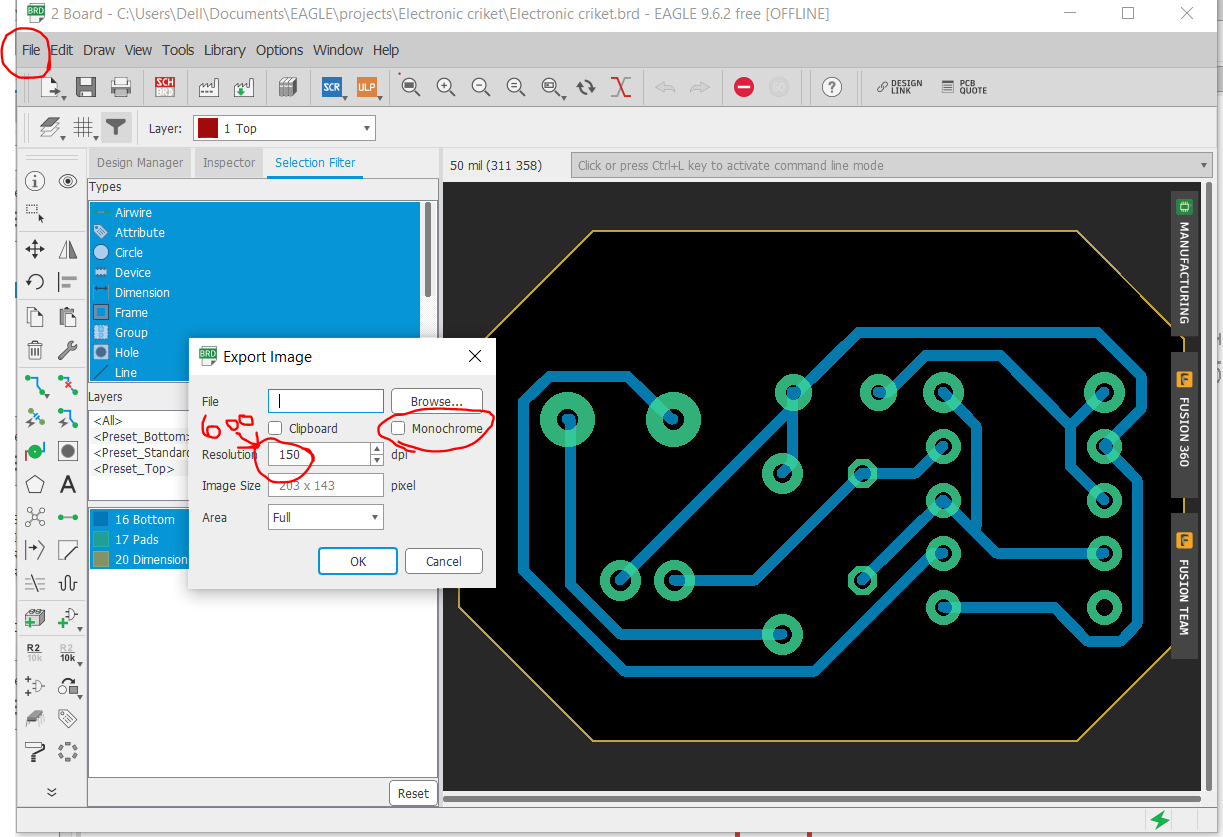Enable the Monochrome checkbox

coord(399,428)
